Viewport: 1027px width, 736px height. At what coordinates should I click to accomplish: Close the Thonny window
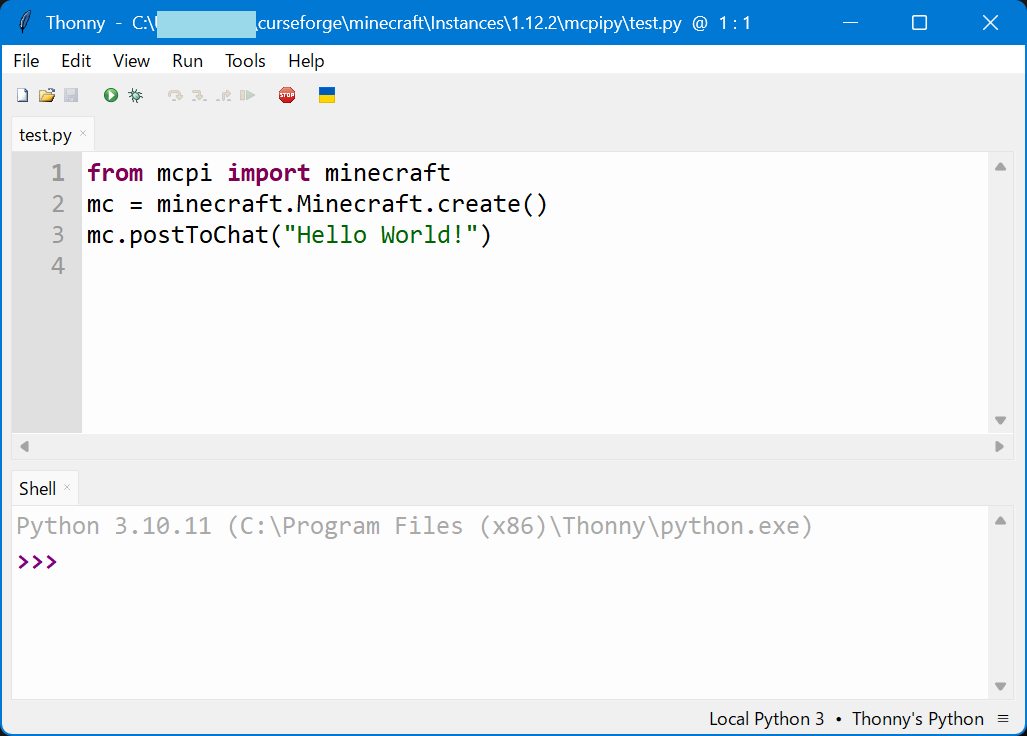990,23
